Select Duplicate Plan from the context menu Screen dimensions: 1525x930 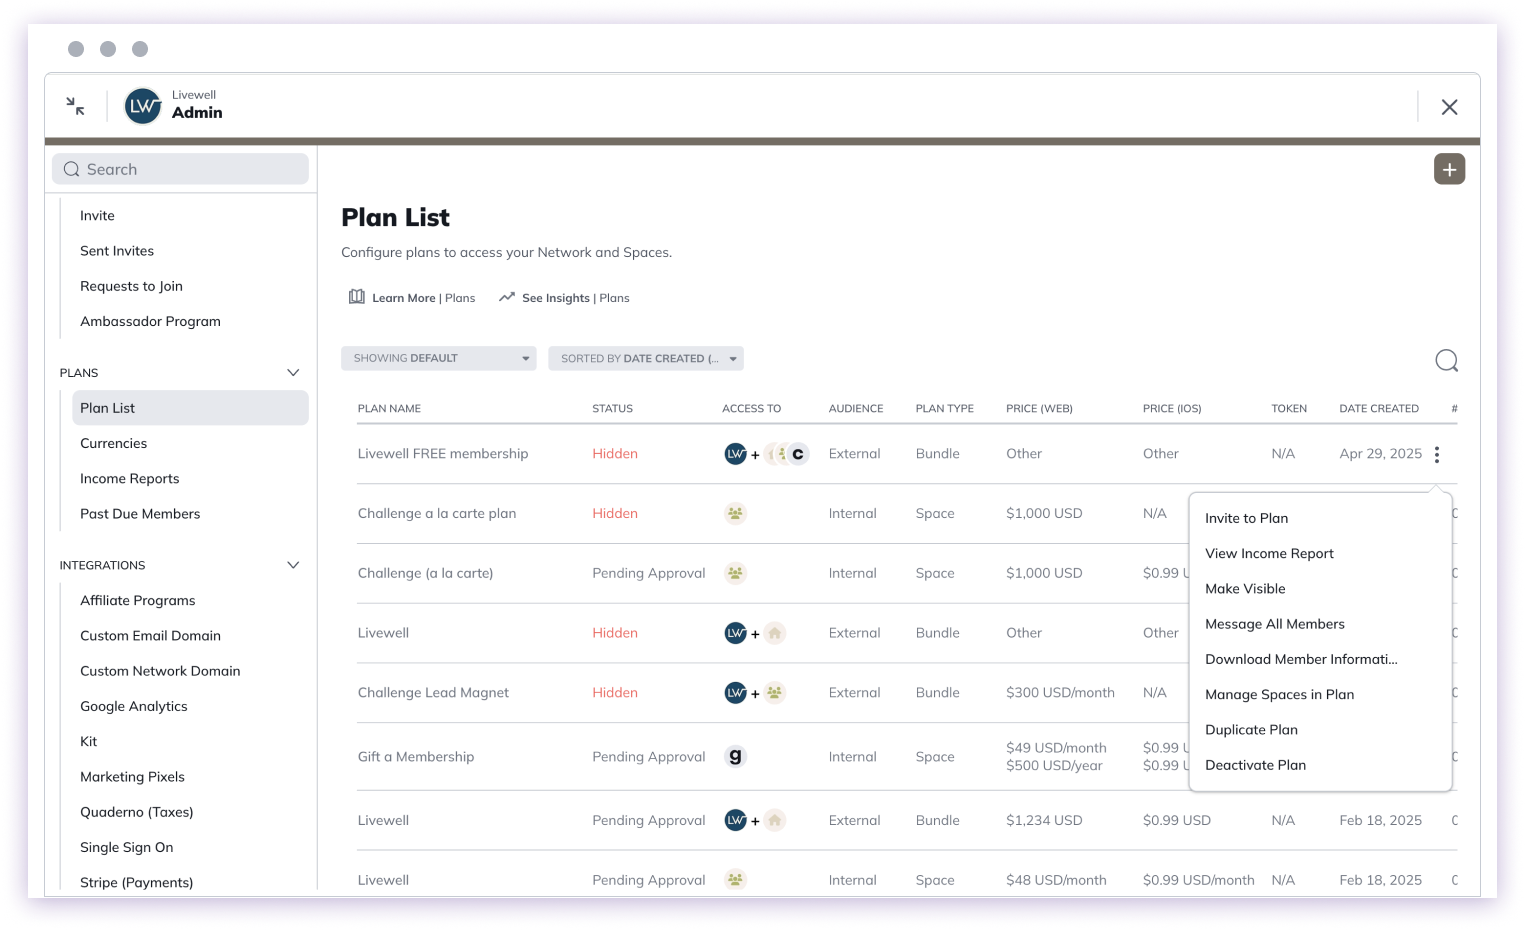(x=1251, y=729)
